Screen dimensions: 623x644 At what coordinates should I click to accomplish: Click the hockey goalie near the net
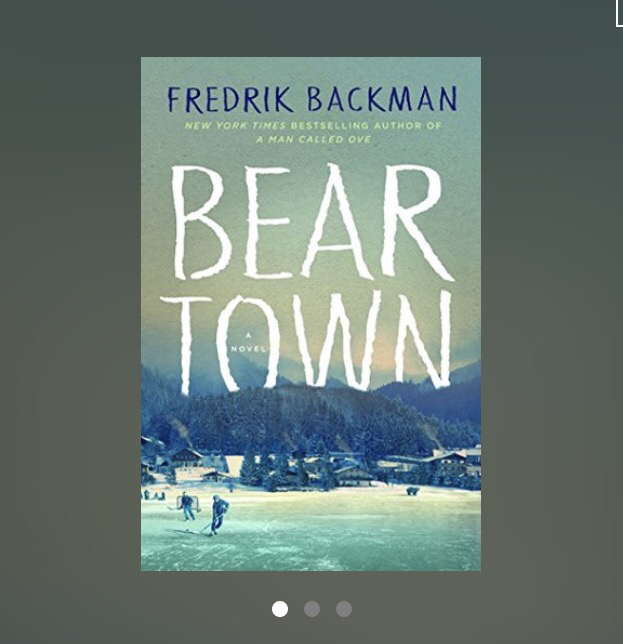tap(187, 507)
